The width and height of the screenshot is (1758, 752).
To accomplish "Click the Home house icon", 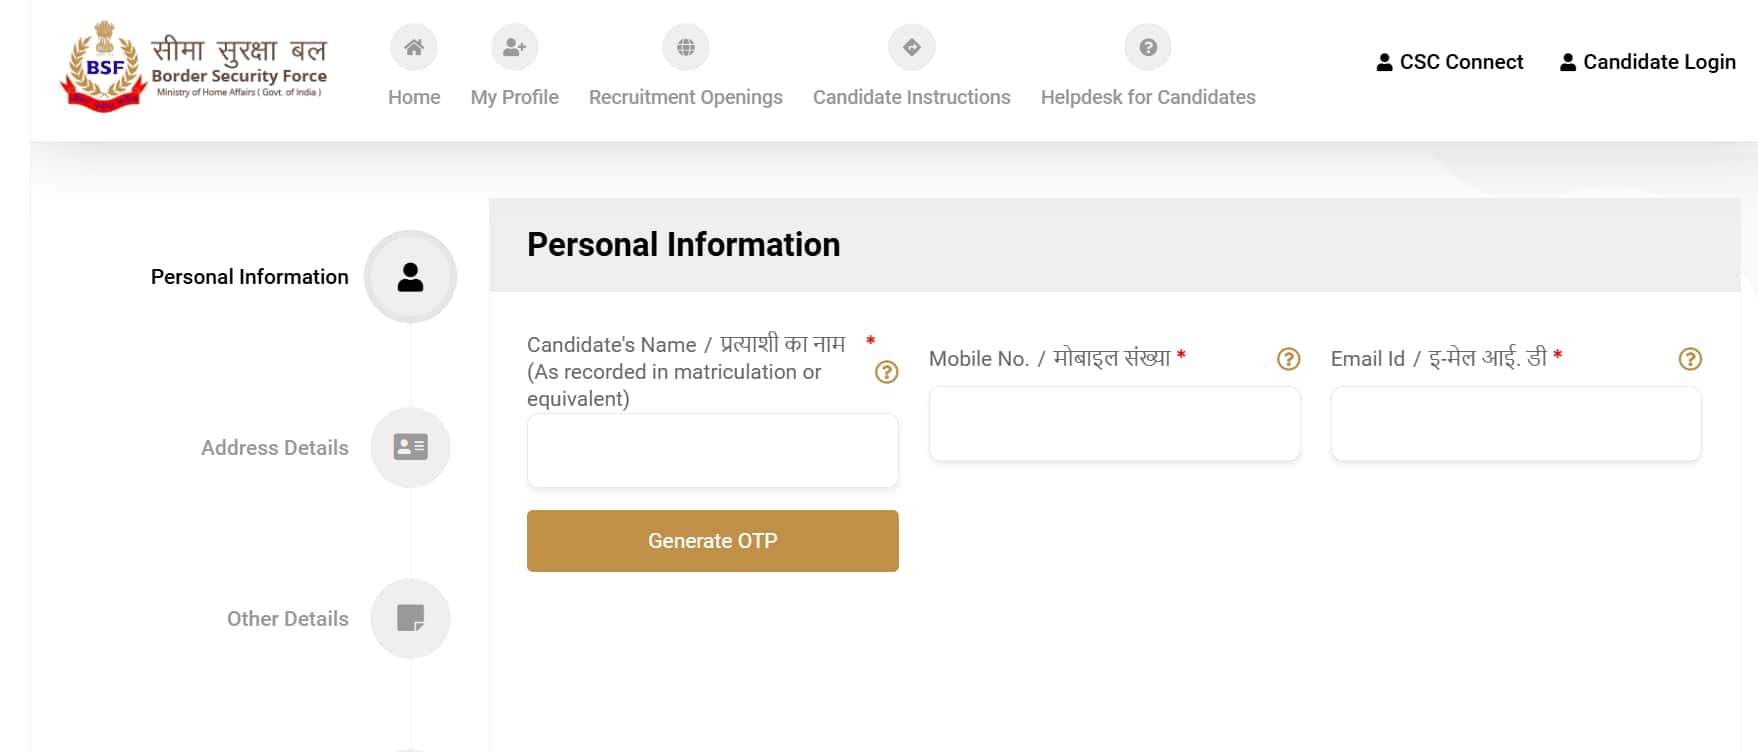I will coord(414,47).
